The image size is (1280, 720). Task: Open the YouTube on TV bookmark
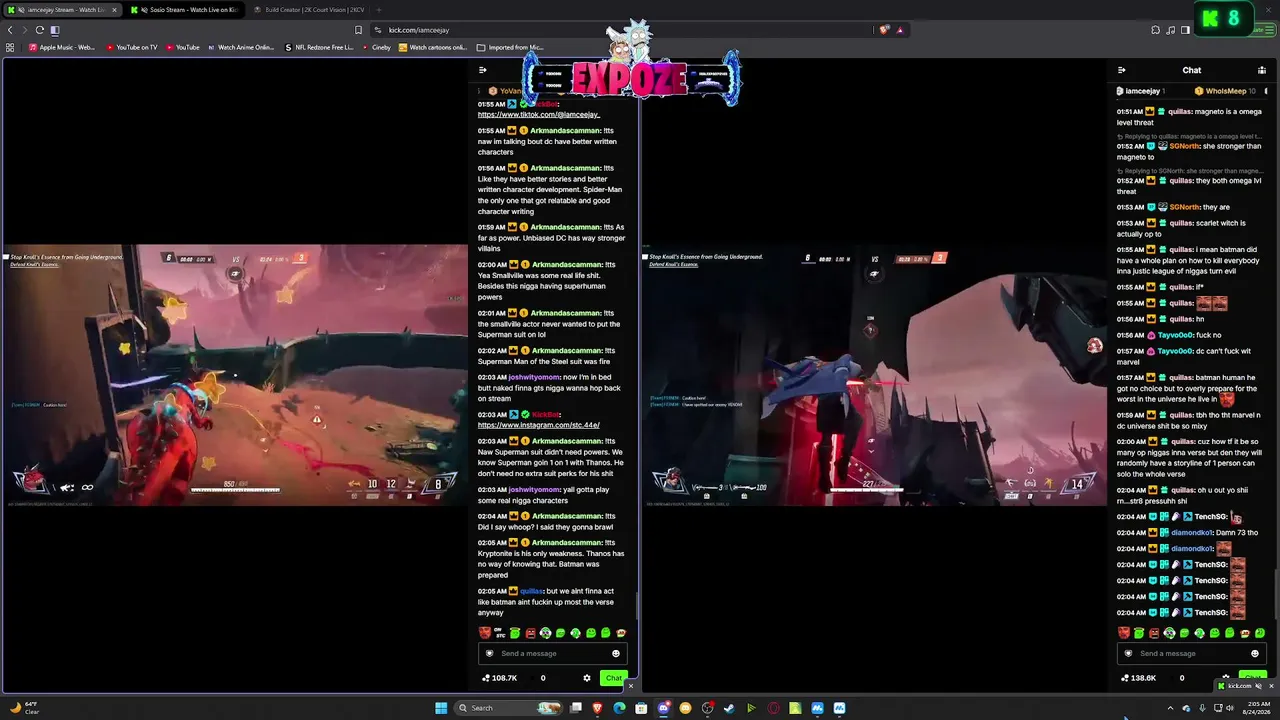click(131, 47)
